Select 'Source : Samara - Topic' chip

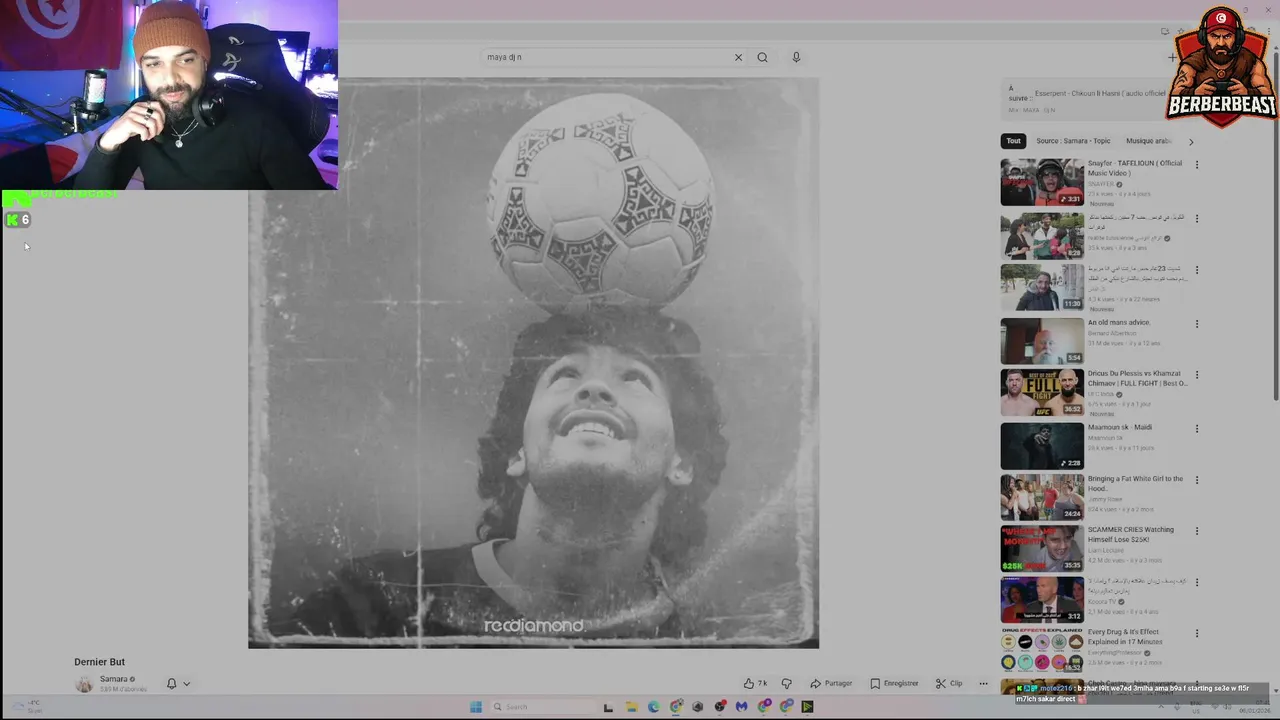pyautogui.click(x=1073, y=141)
